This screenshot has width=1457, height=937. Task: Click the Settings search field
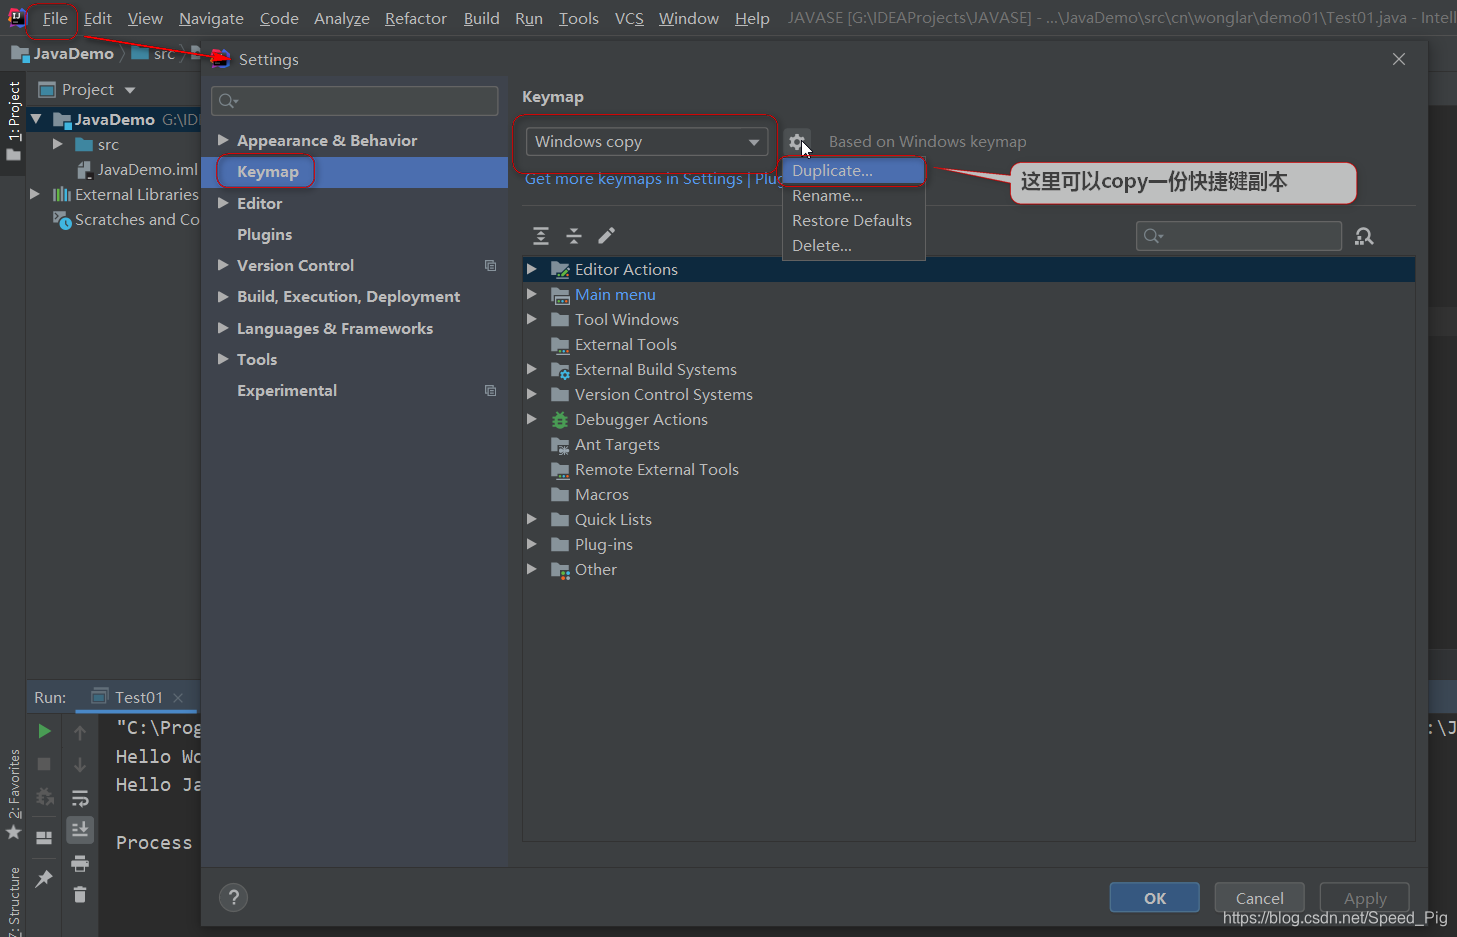(355, 100)
